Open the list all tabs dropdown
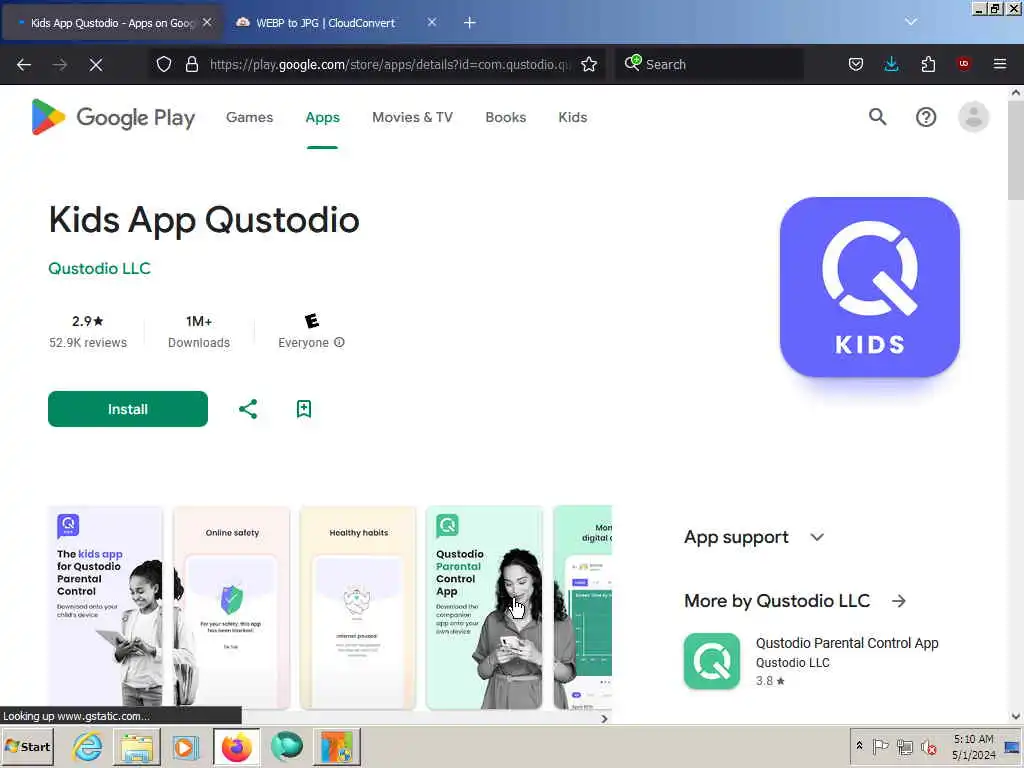1024x768 pixels. pos(911,22)
